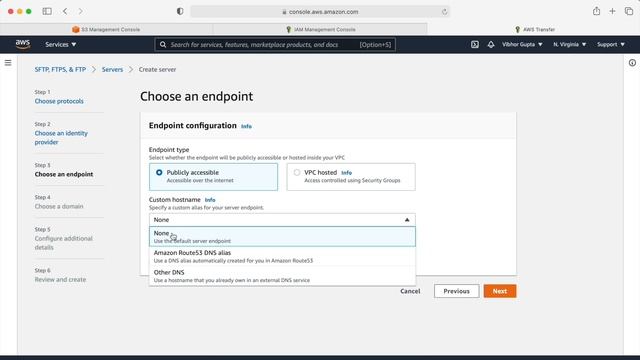
Task: Toggle the hamburger side navigation menu
Action: pyautogui.click(x=8, y=63)
